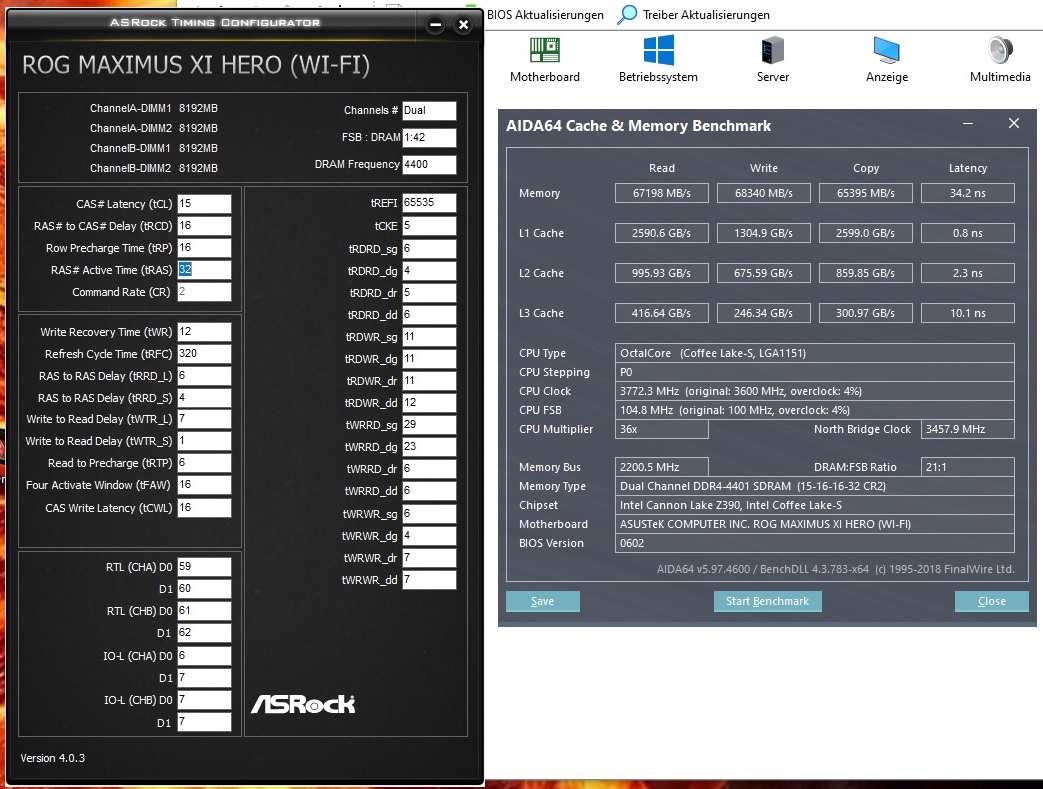Click the CAS# Latency (tCL) field
Viewport: 1043px width, 789px height.
click(x=204, y=204)
